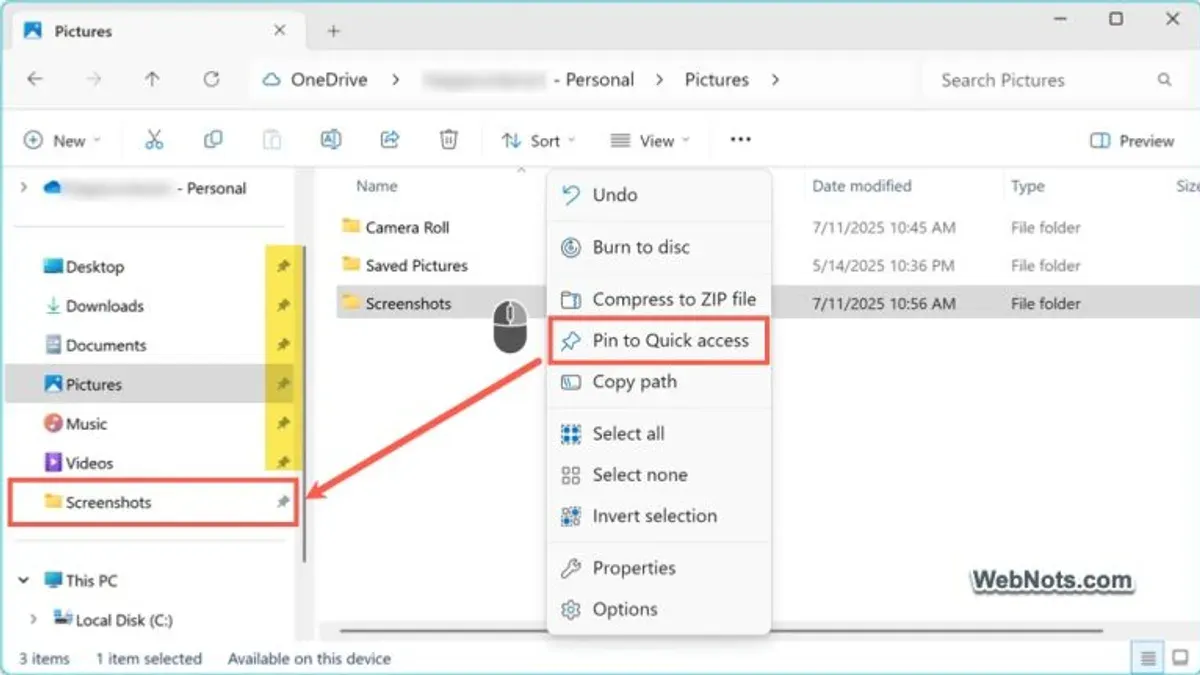Click Pictures in the address breadcrumb
The height and width of the screenshot is (675, 1200).
pos(716,80)
